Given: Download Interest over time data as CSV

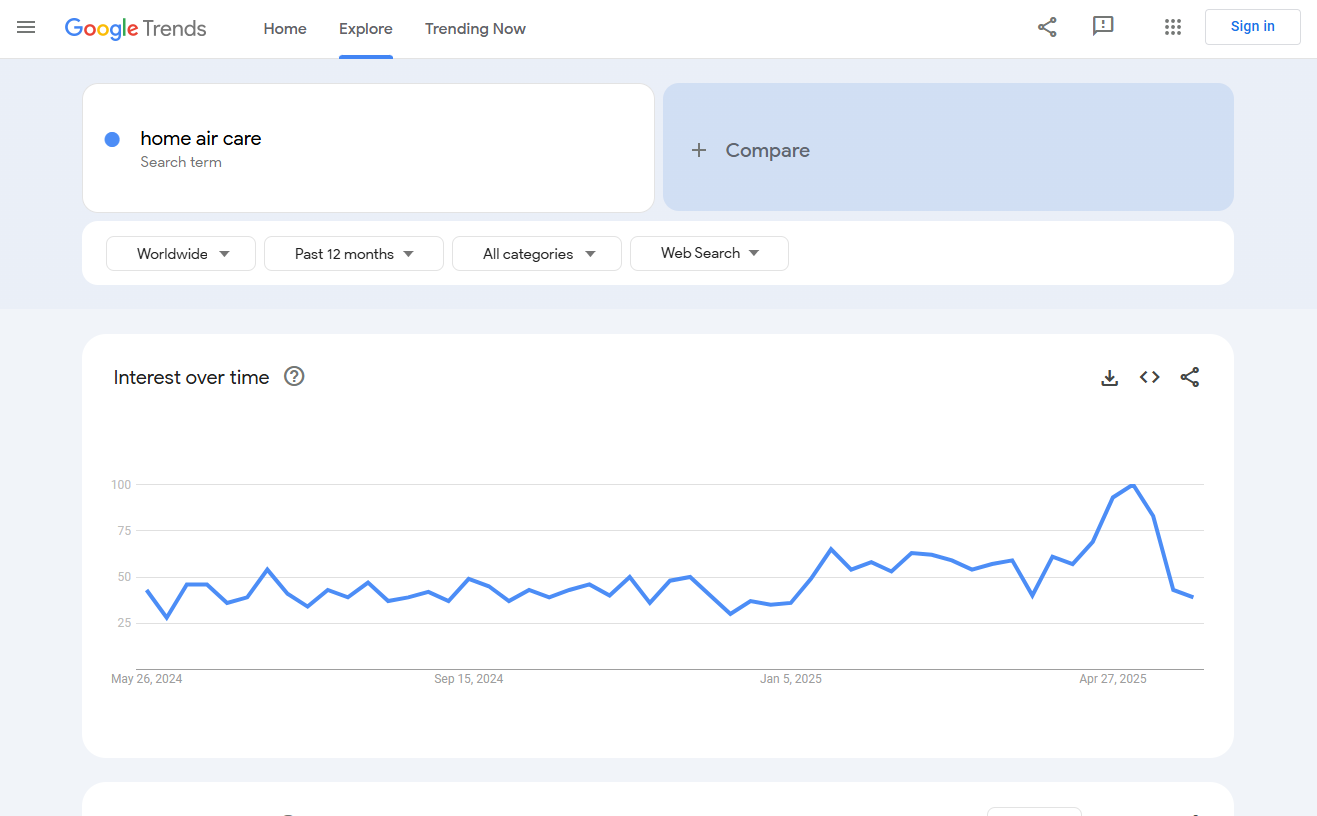Looking at the screenshot, I should pyautogui.click(x=1109, y=378).
